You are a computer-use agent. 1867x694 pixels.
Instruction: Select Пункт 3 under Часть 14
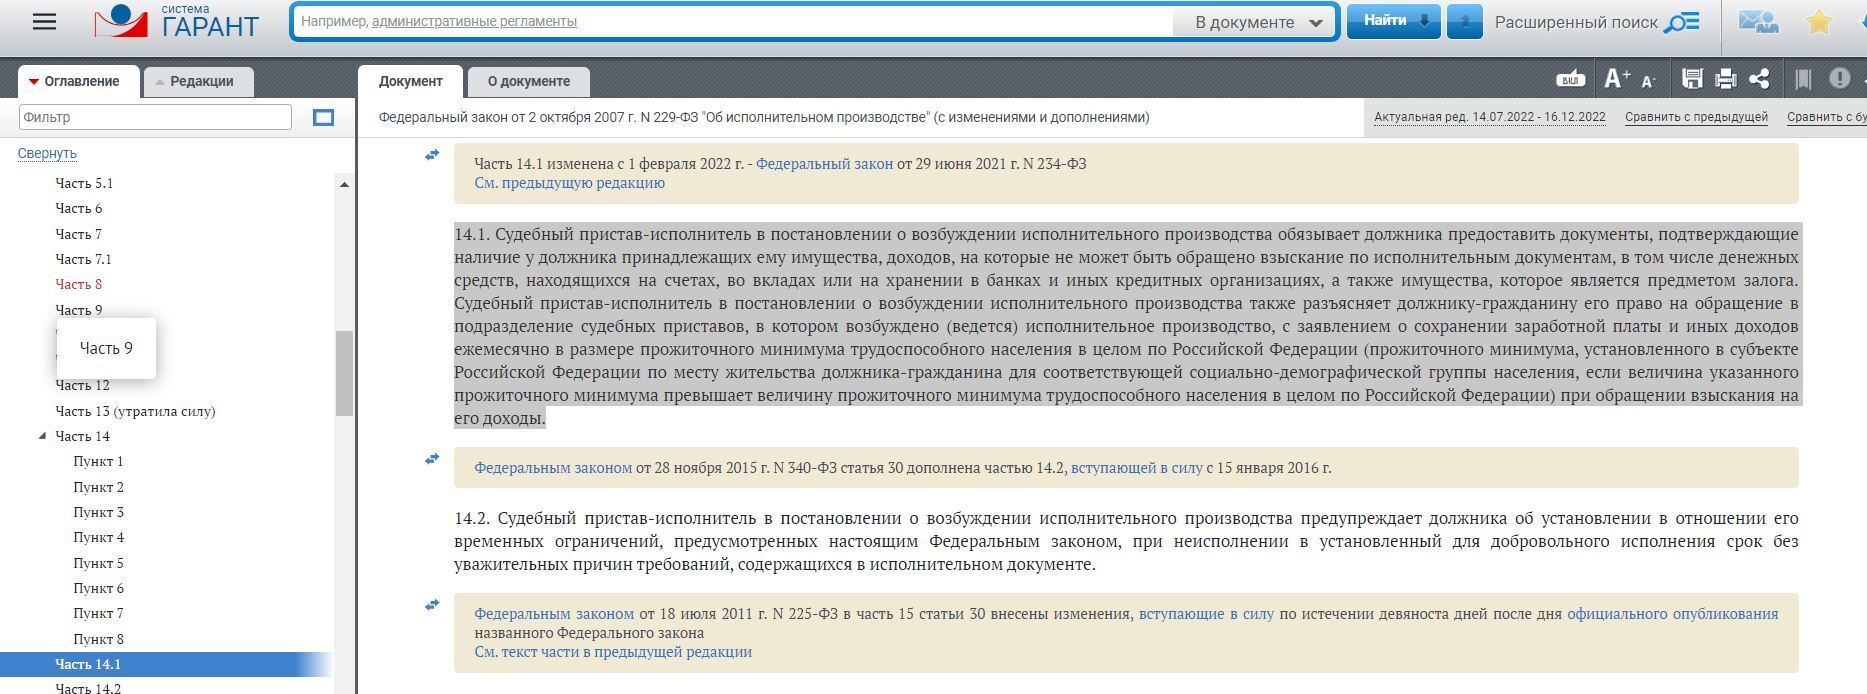(99, 512)
